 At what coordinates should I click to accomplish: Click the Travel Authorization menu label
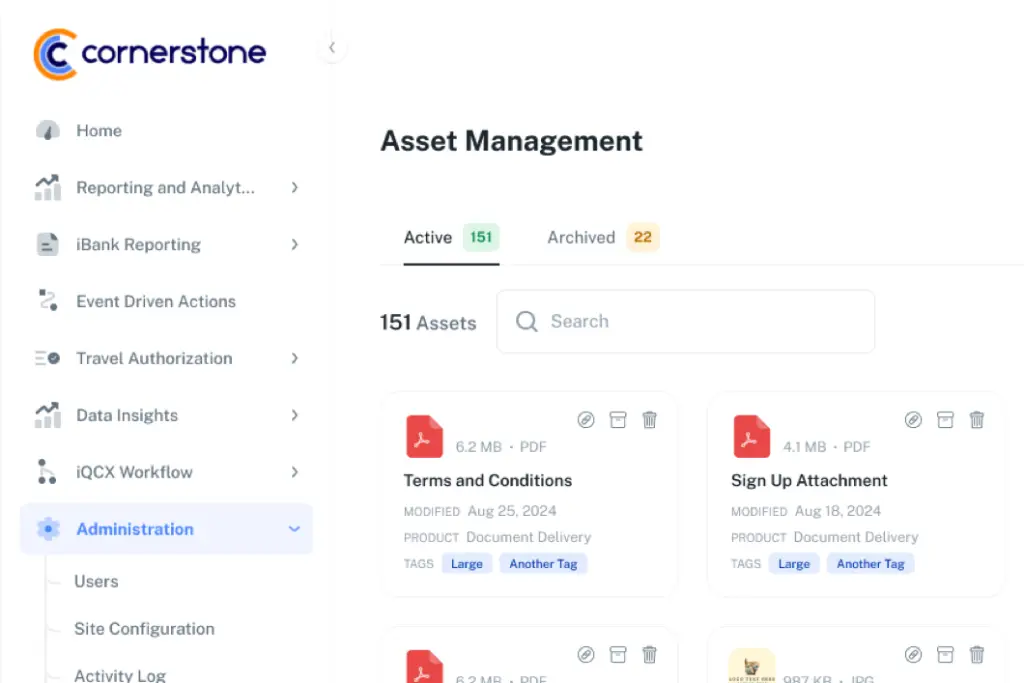coord(154,358)
